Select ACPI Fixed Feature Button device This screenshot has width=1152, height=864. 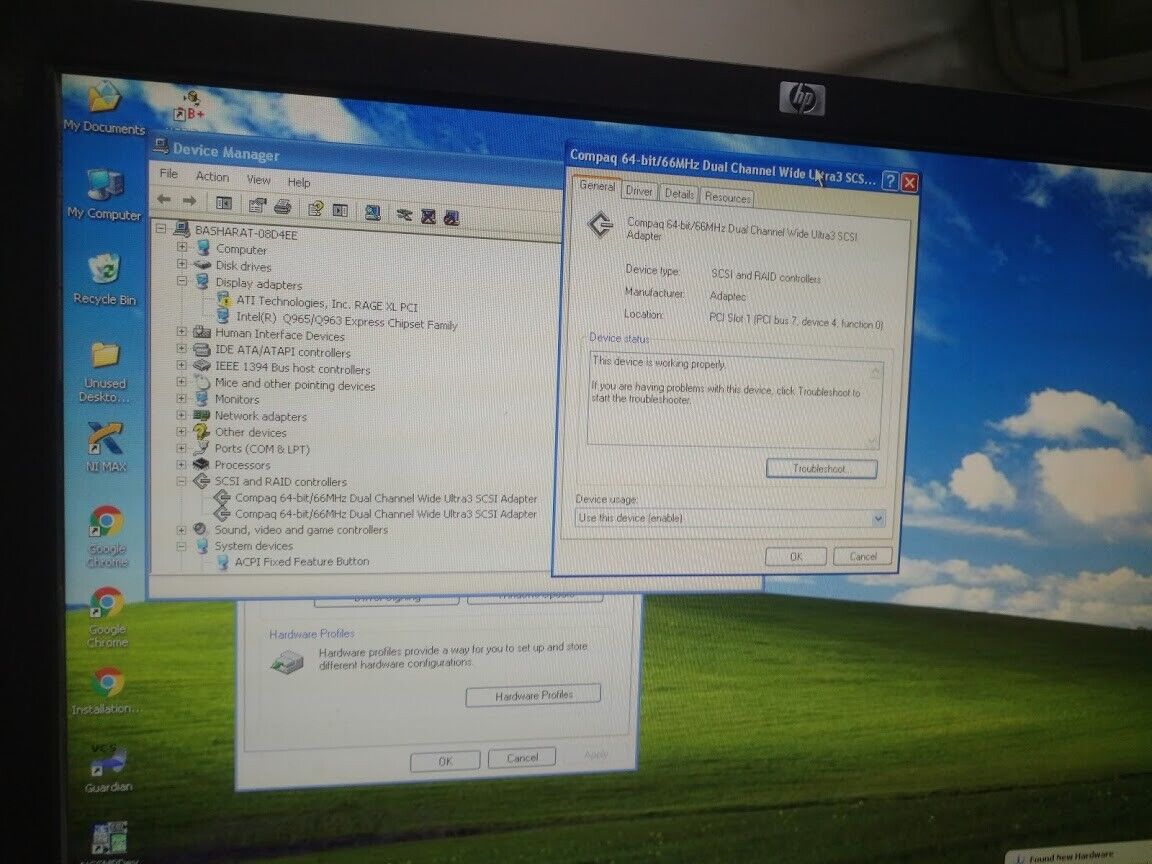coord(301,561)
